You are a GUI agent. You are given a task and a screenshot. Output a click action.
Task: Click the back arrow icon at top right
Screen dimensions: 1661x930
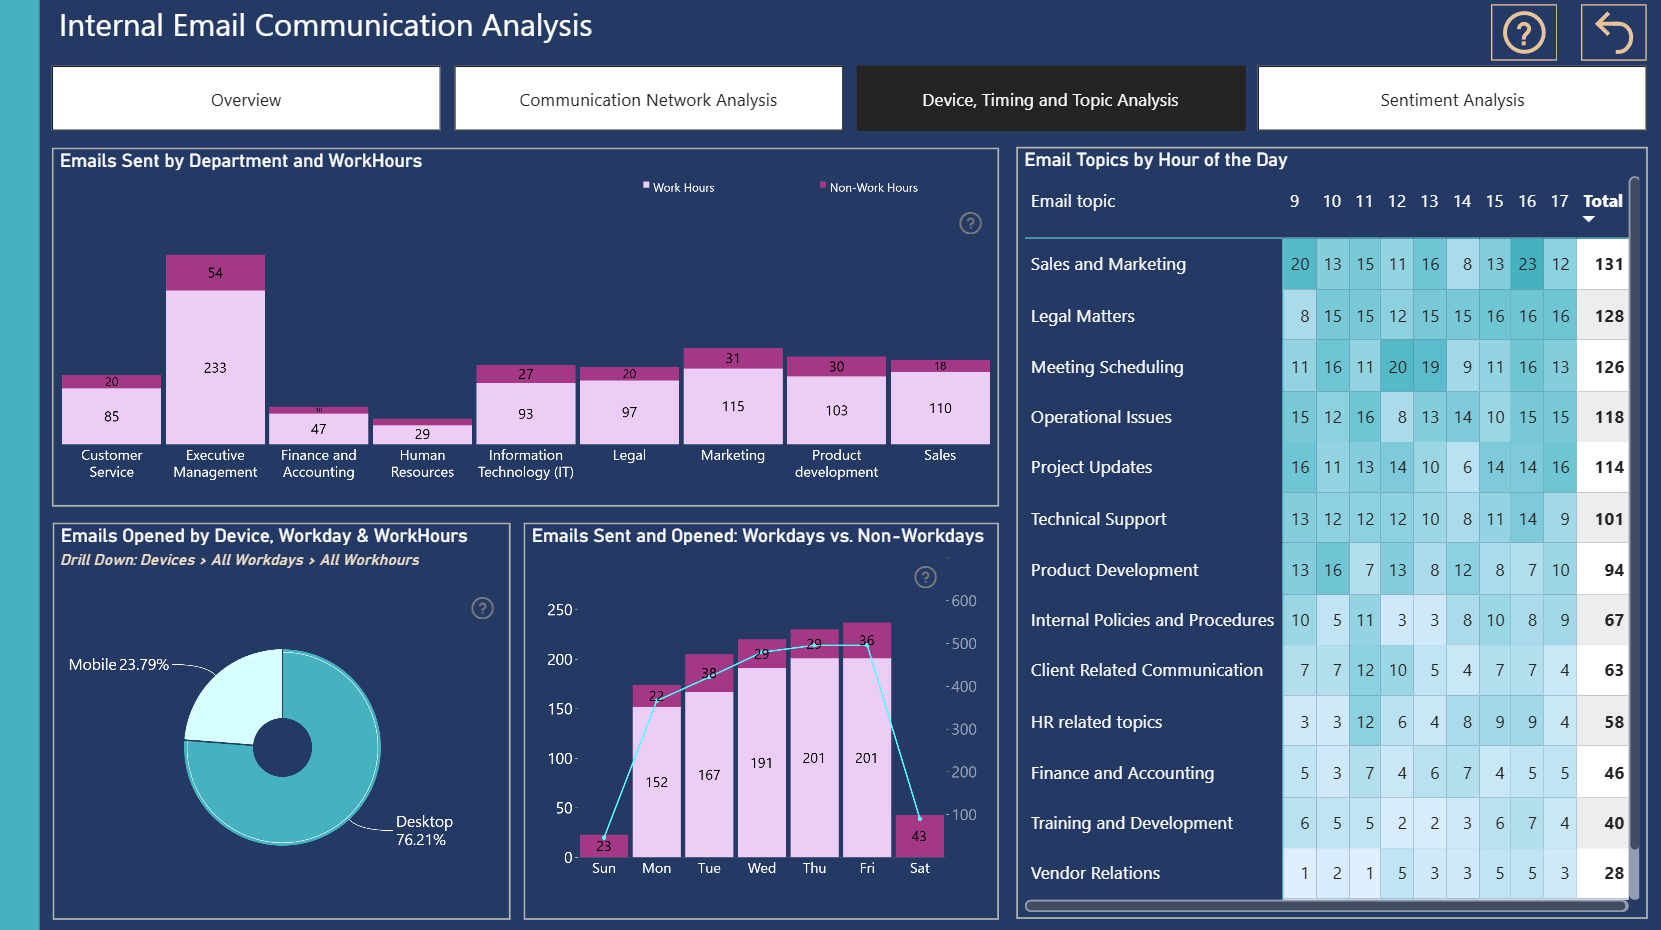click(x=1613, y=33)
